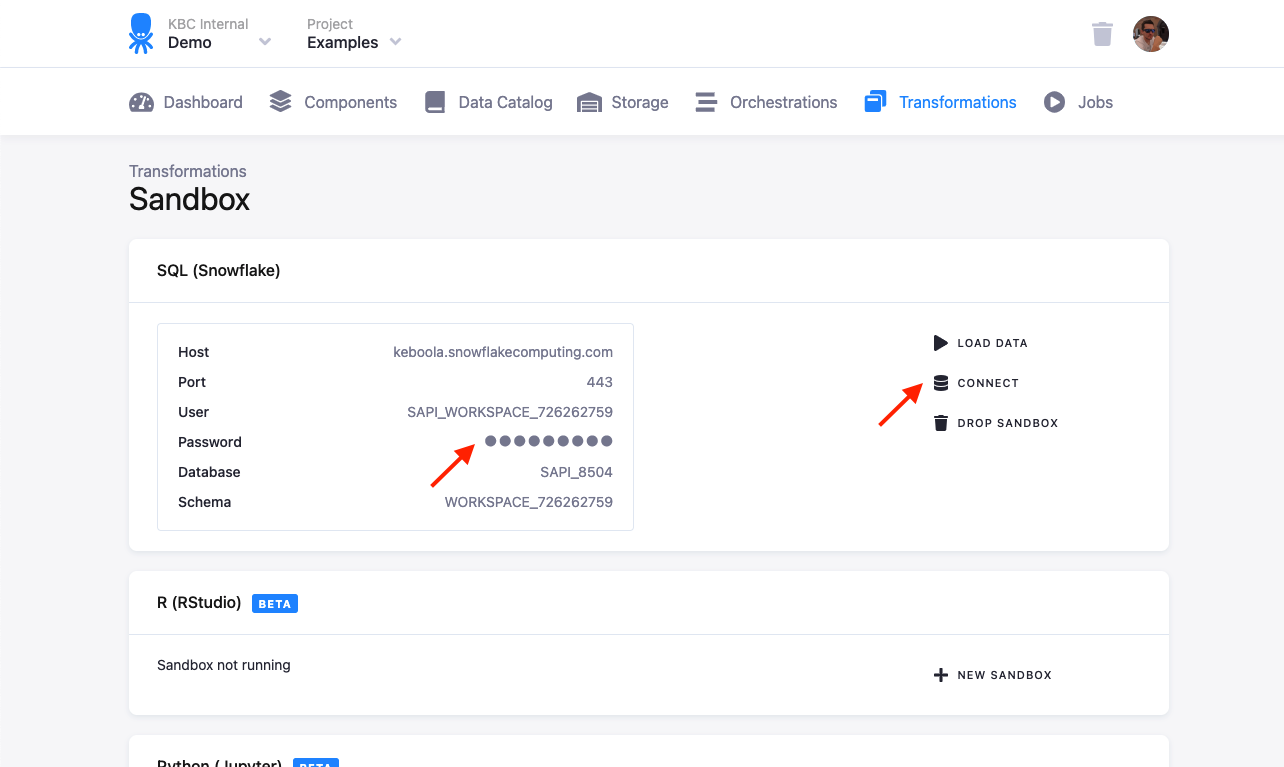Viewport: 1284px width, 767px height.
Task: Select host keboola.snowflakecomputing.com
Action: coord(503,352)
